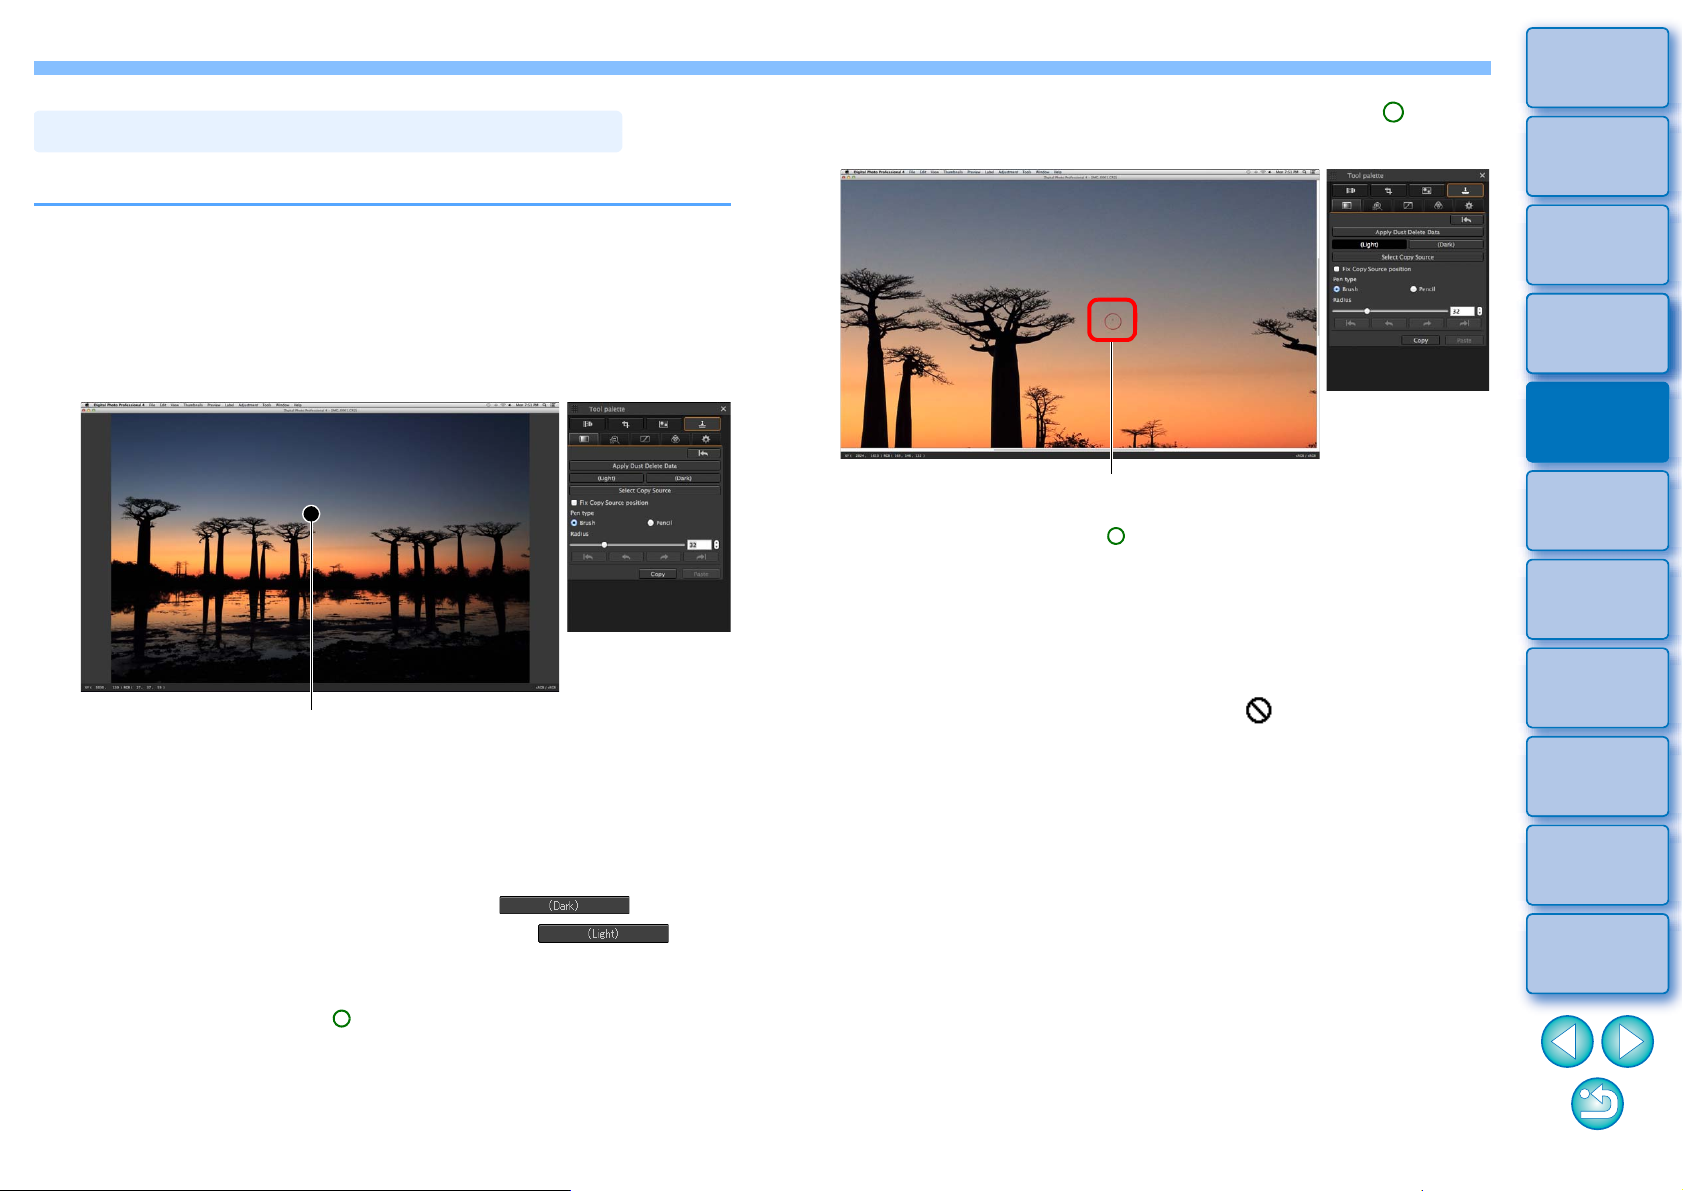
Task: Click Select Copy Source beside the lake-reflection photo
Action: tap(645, 490)
